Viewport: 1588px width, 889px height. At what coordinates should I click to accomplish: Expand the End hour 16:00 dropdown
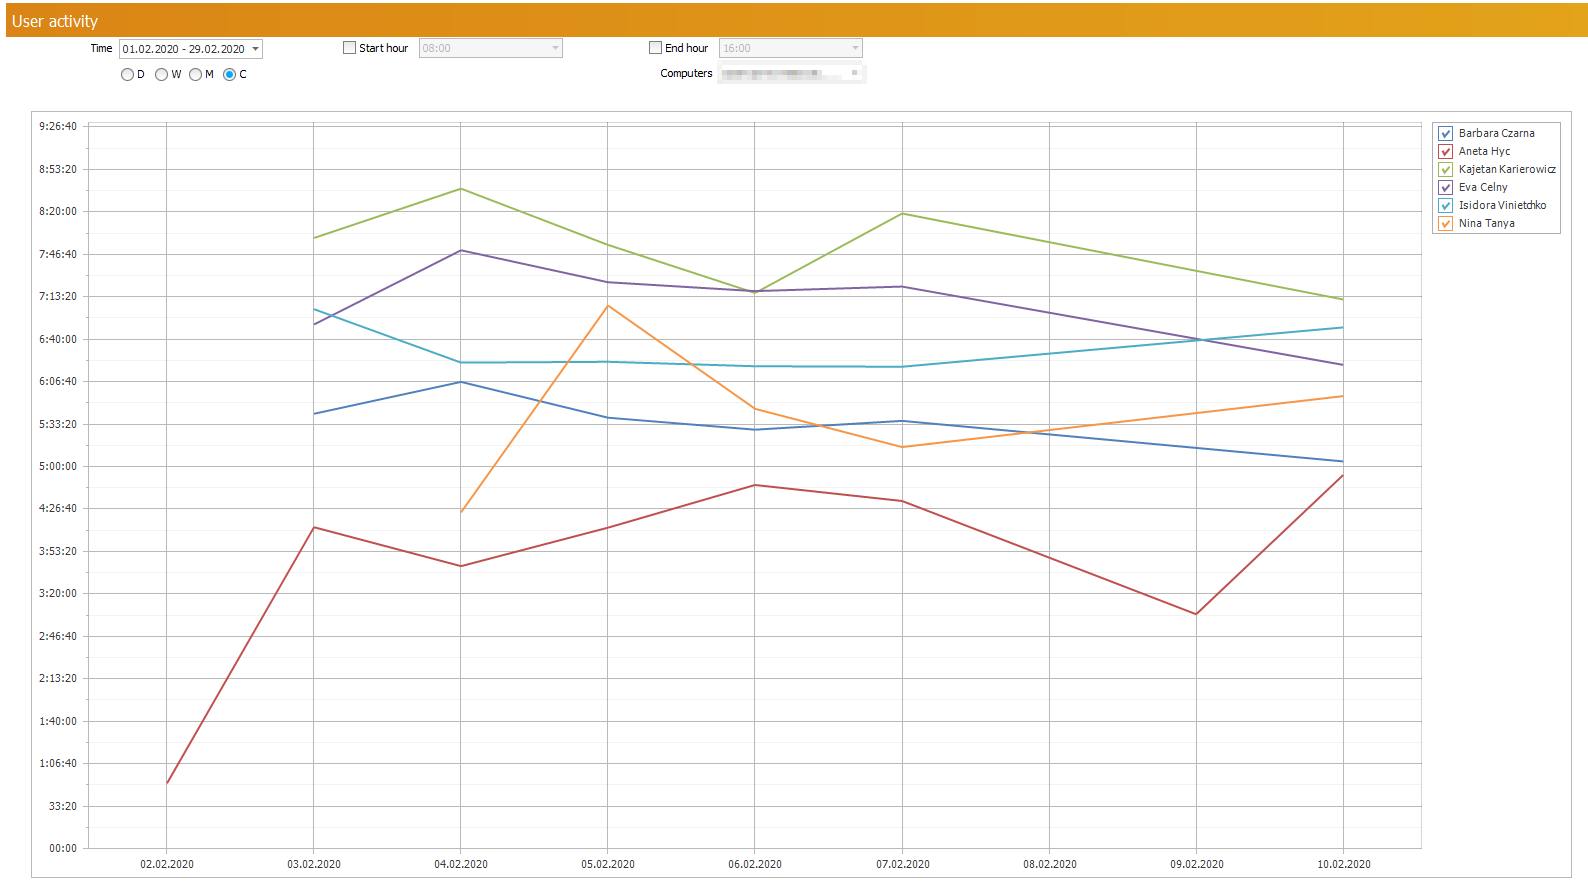click(854, 48)
